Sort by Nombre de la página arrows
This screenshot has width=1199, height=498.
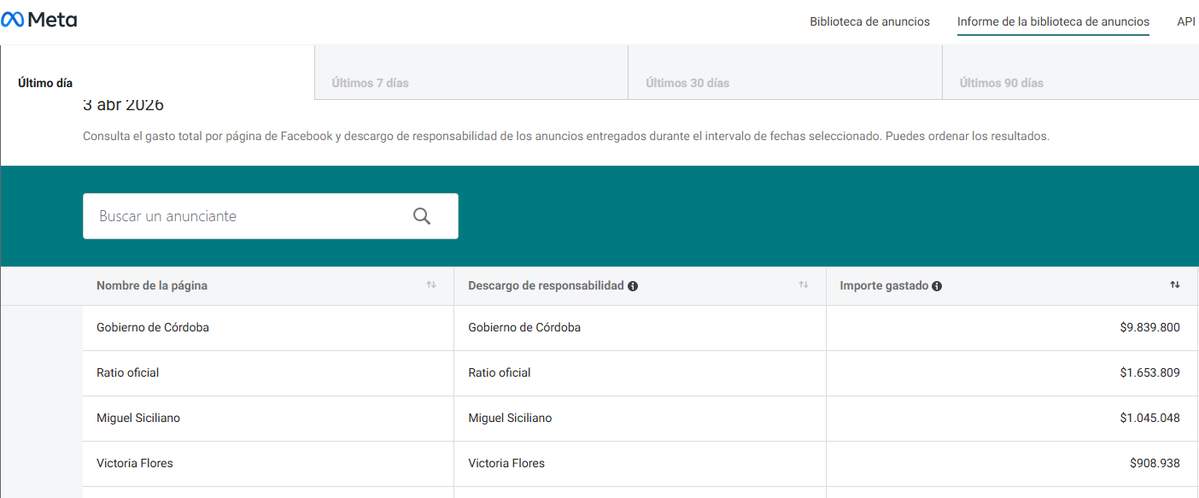[431, 285]
